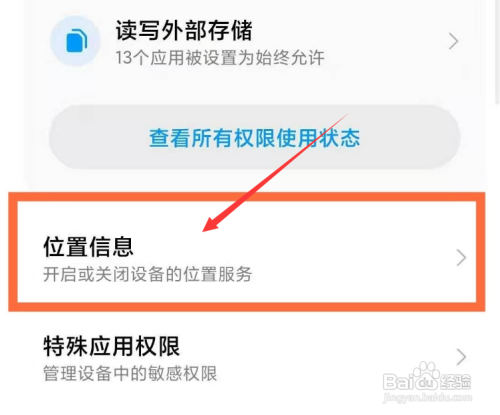Click 查看所有权限使用状态 button

tap(255, 137)
